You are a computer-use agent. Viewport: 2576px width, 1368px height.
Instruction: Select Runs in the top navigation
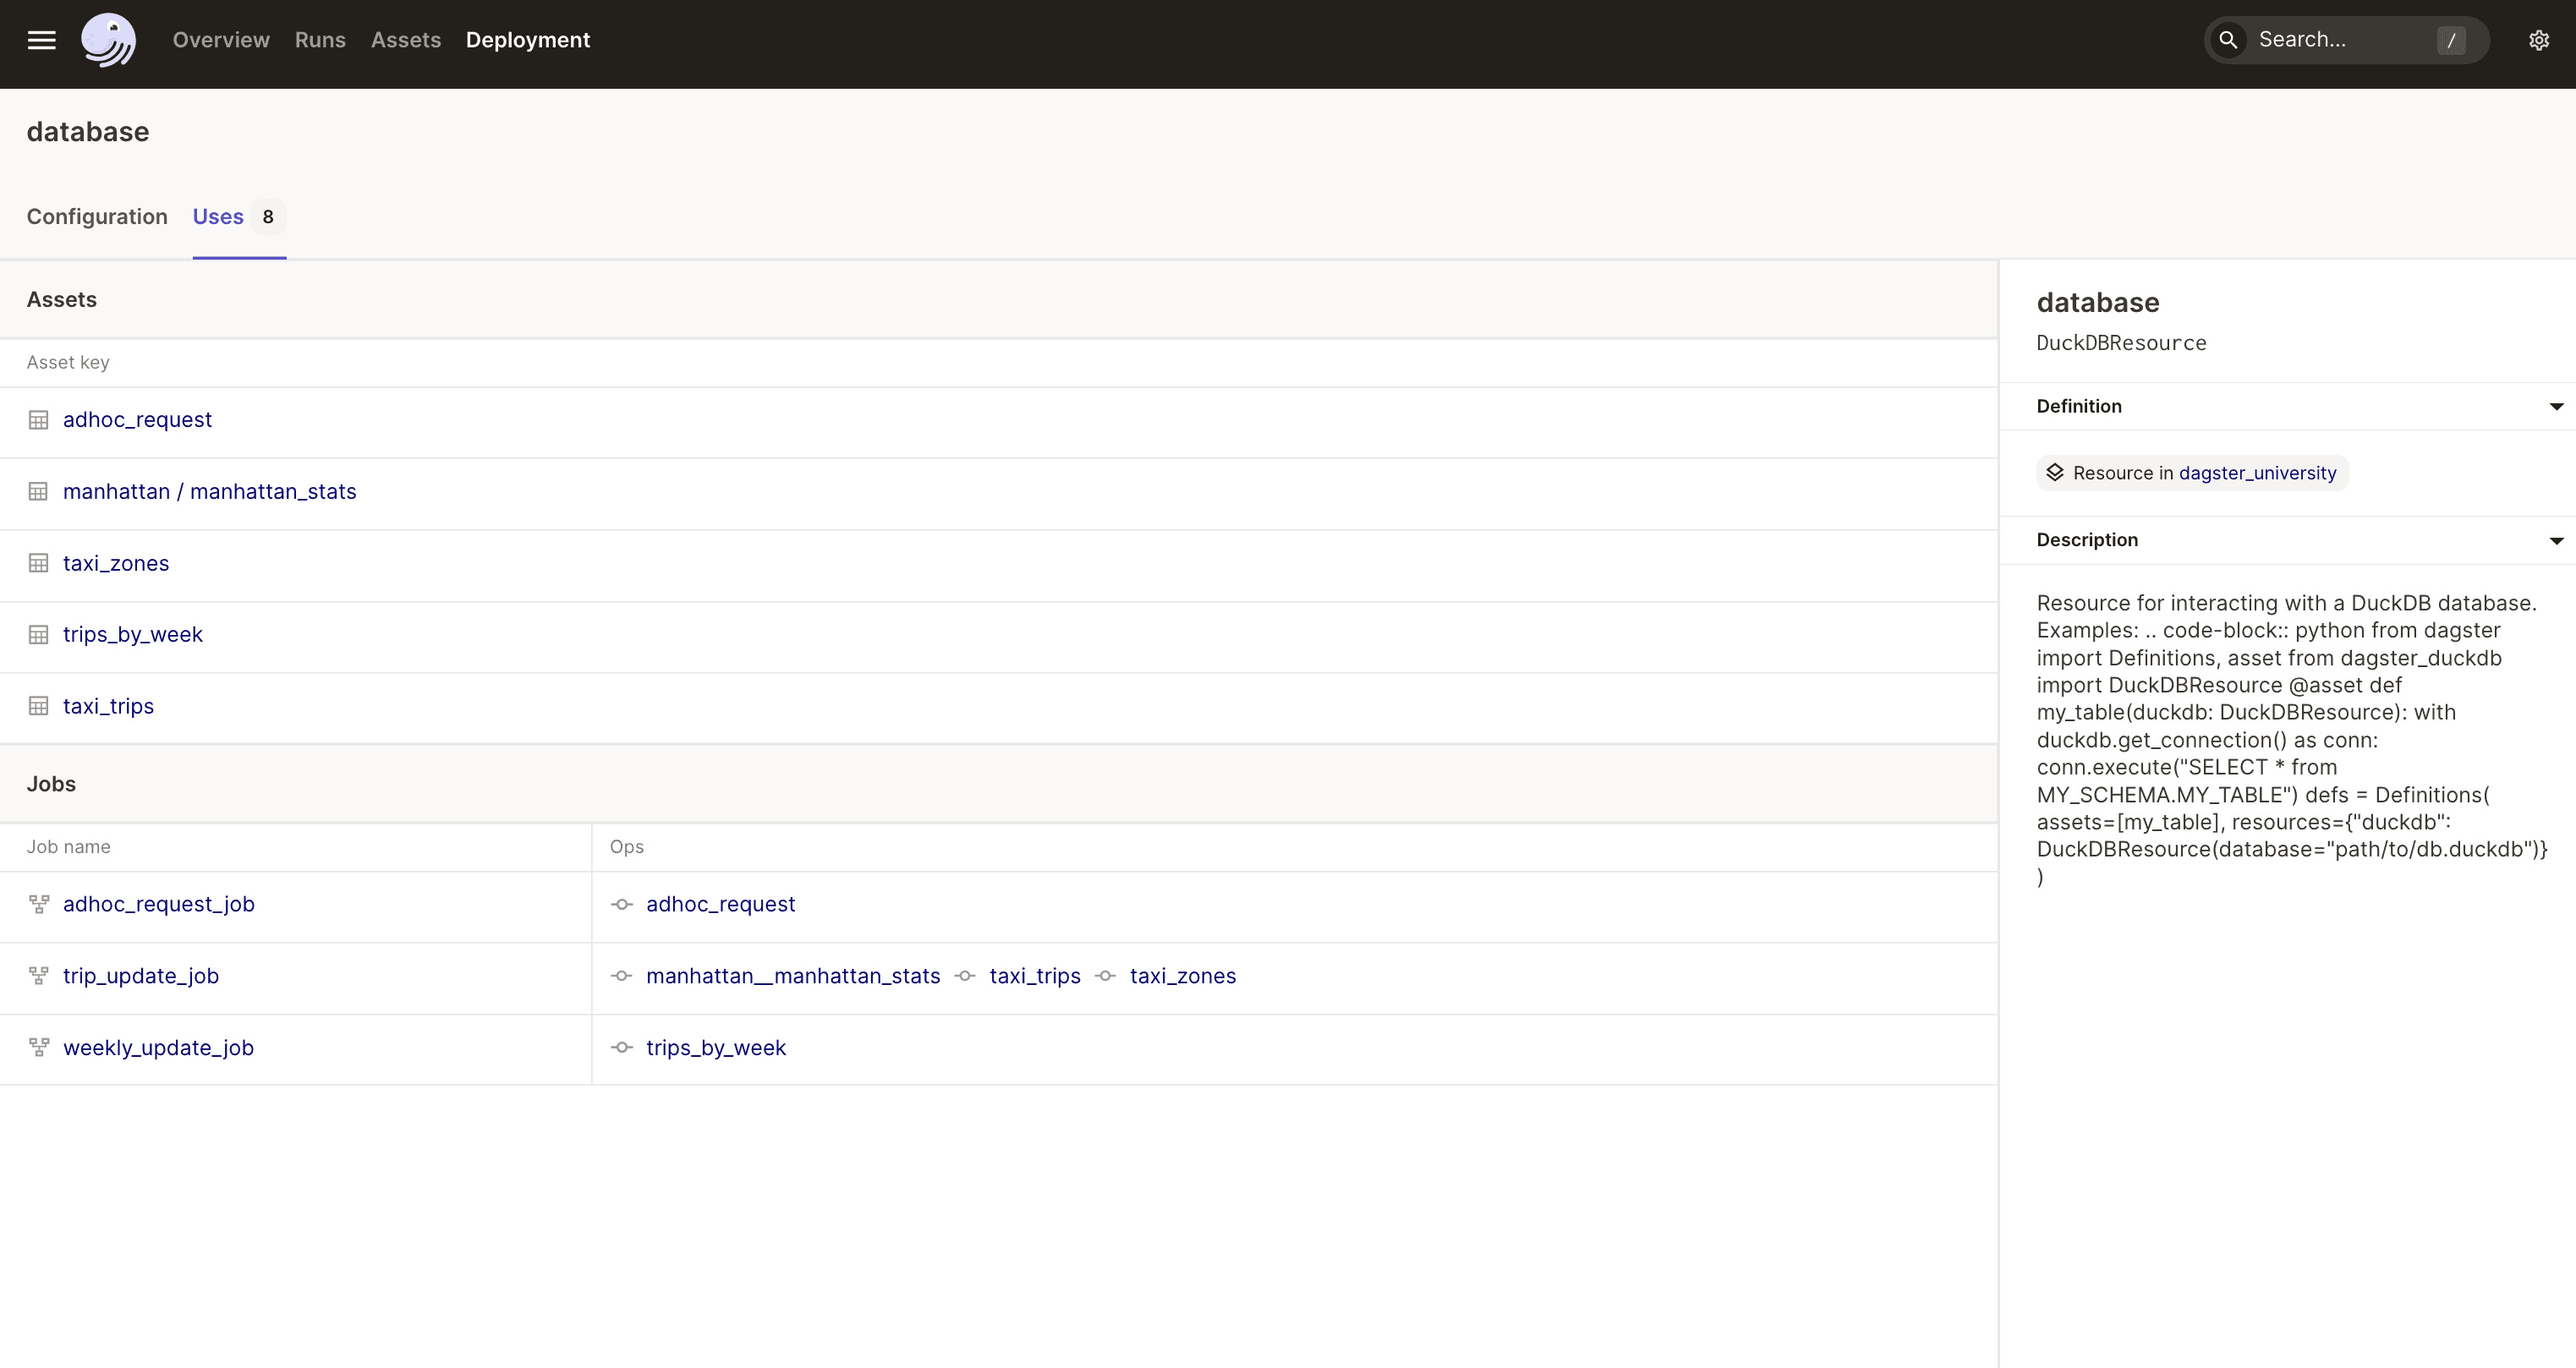coord(319,40)
